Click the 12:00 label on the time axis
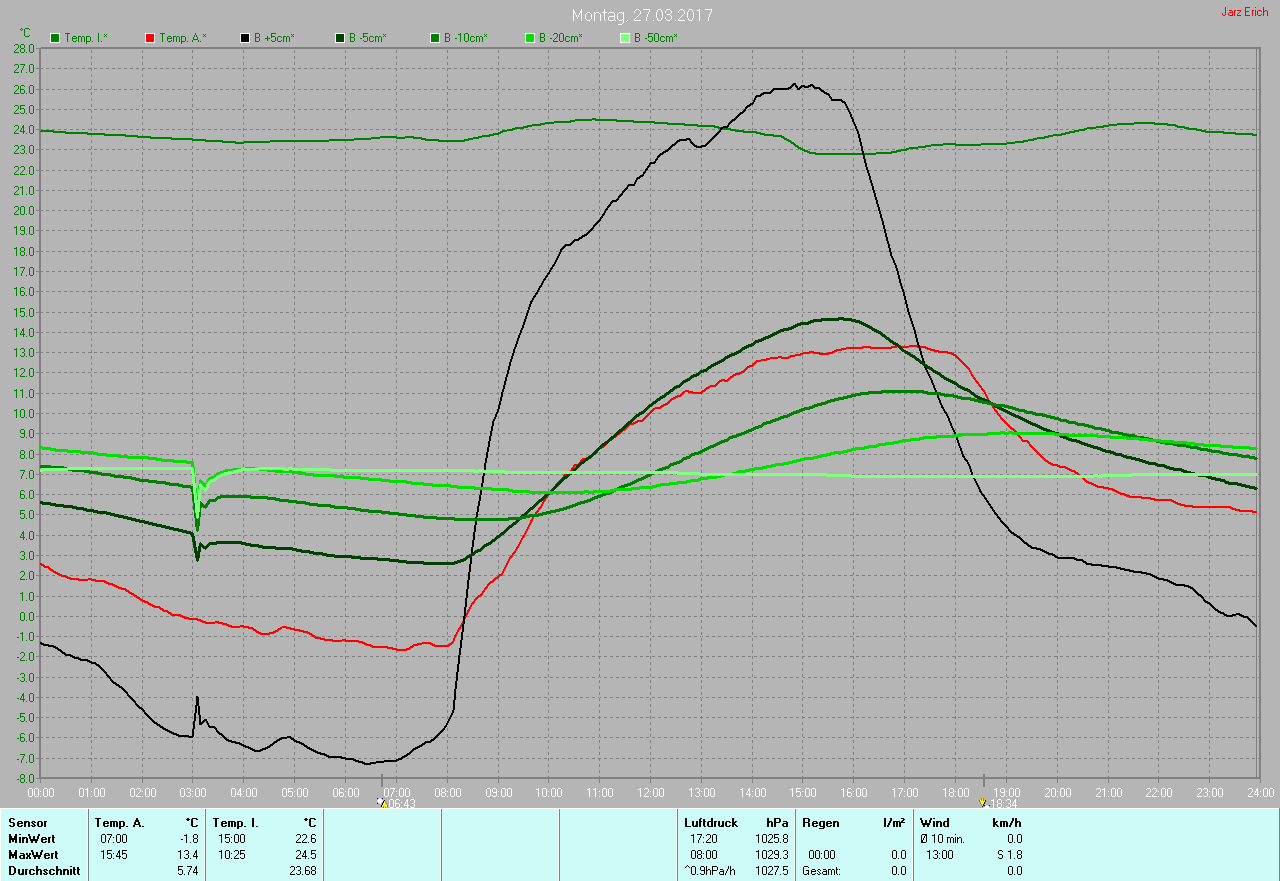 click(x=650, y=793)
